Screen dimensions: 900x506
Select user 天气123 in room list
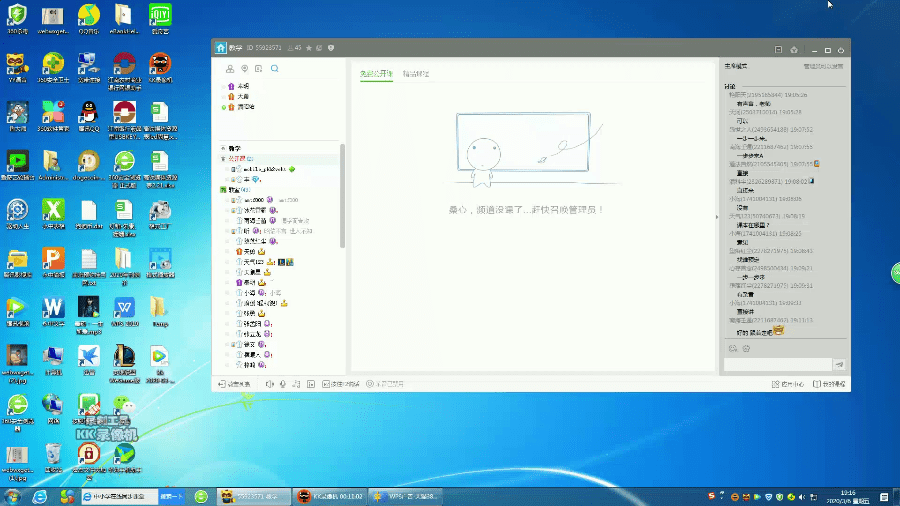tap(253, 262)
